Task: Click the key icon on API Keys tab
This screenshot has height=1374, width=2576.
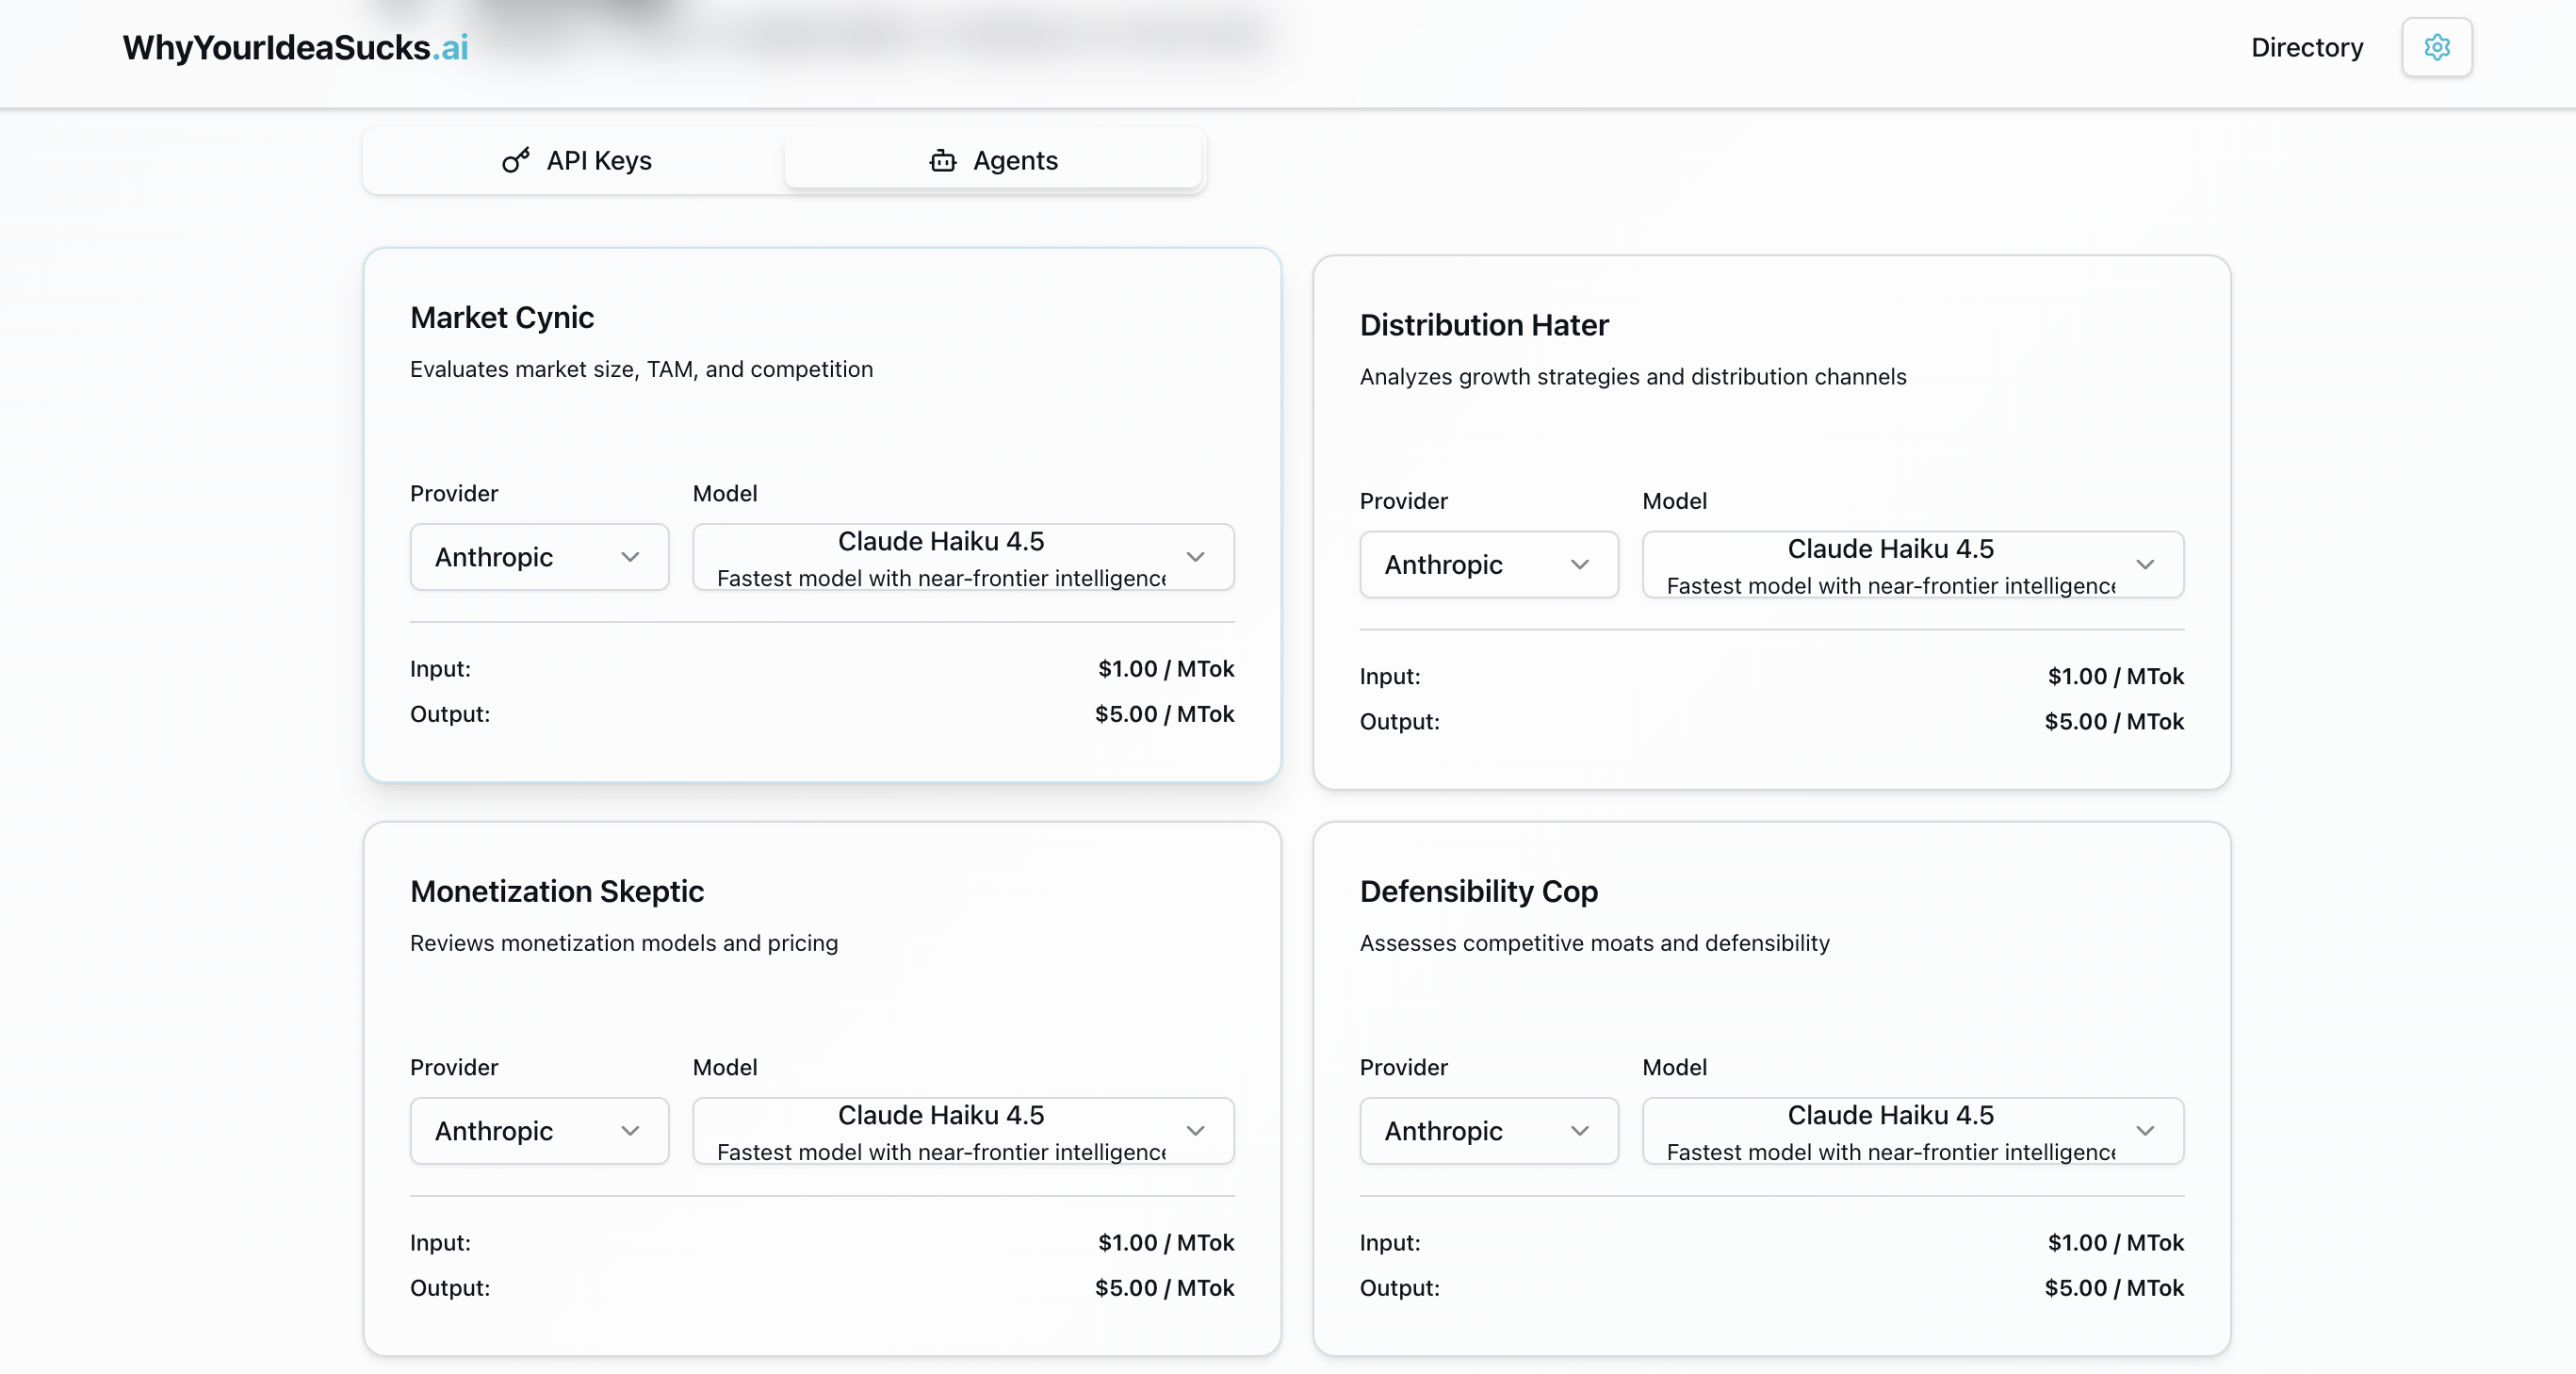Action: pyautogui.click(x=515, y=160)
